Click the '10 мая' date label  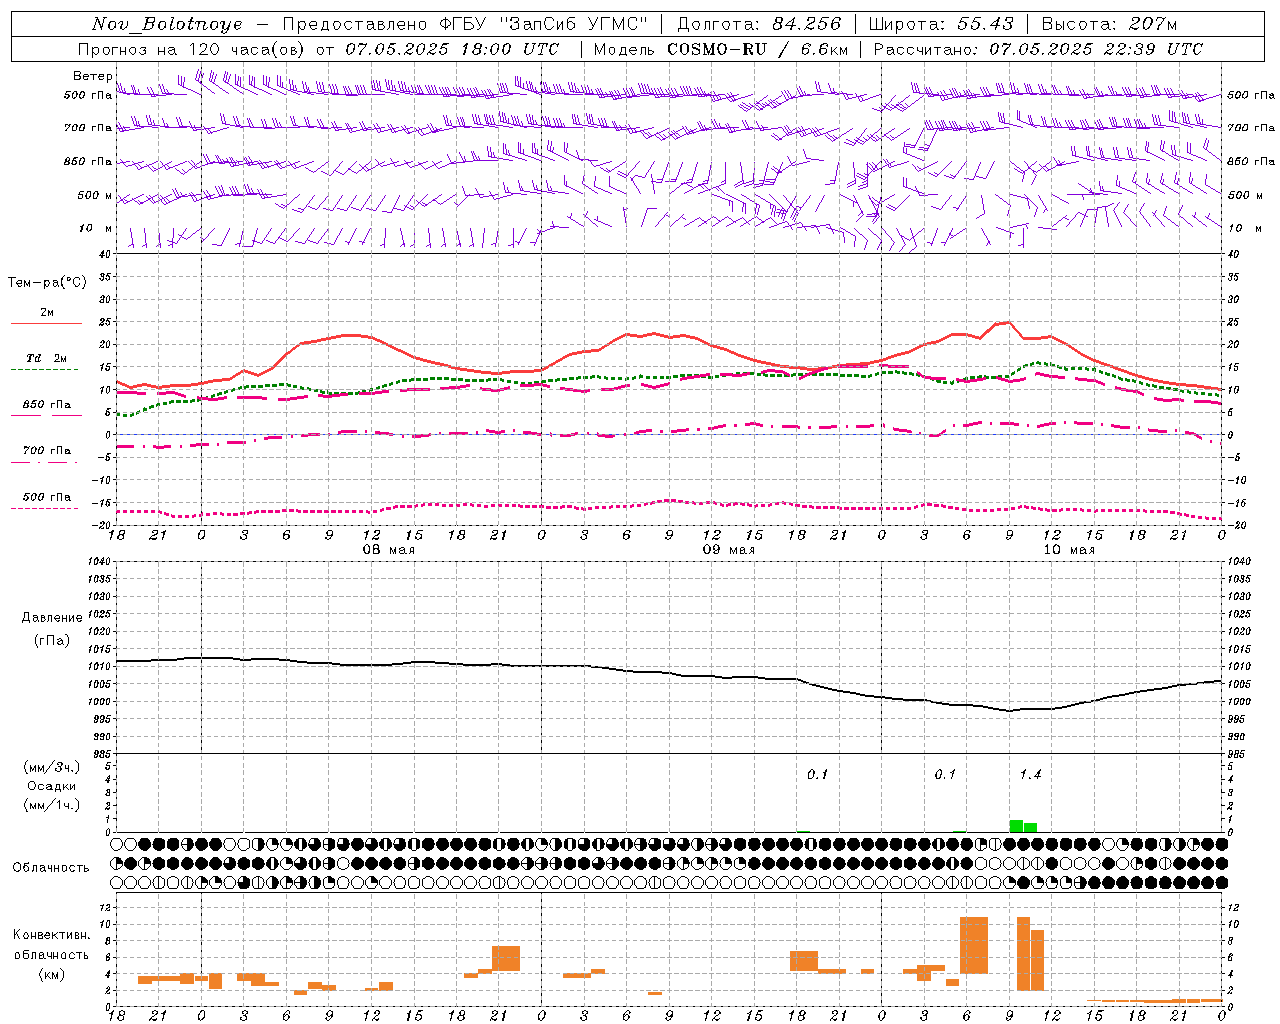[1068, 550]
